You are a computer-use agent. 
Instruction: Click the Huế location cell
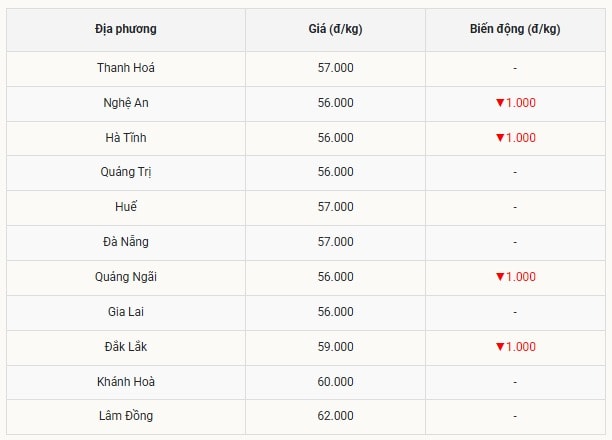(x=126, y=207)
